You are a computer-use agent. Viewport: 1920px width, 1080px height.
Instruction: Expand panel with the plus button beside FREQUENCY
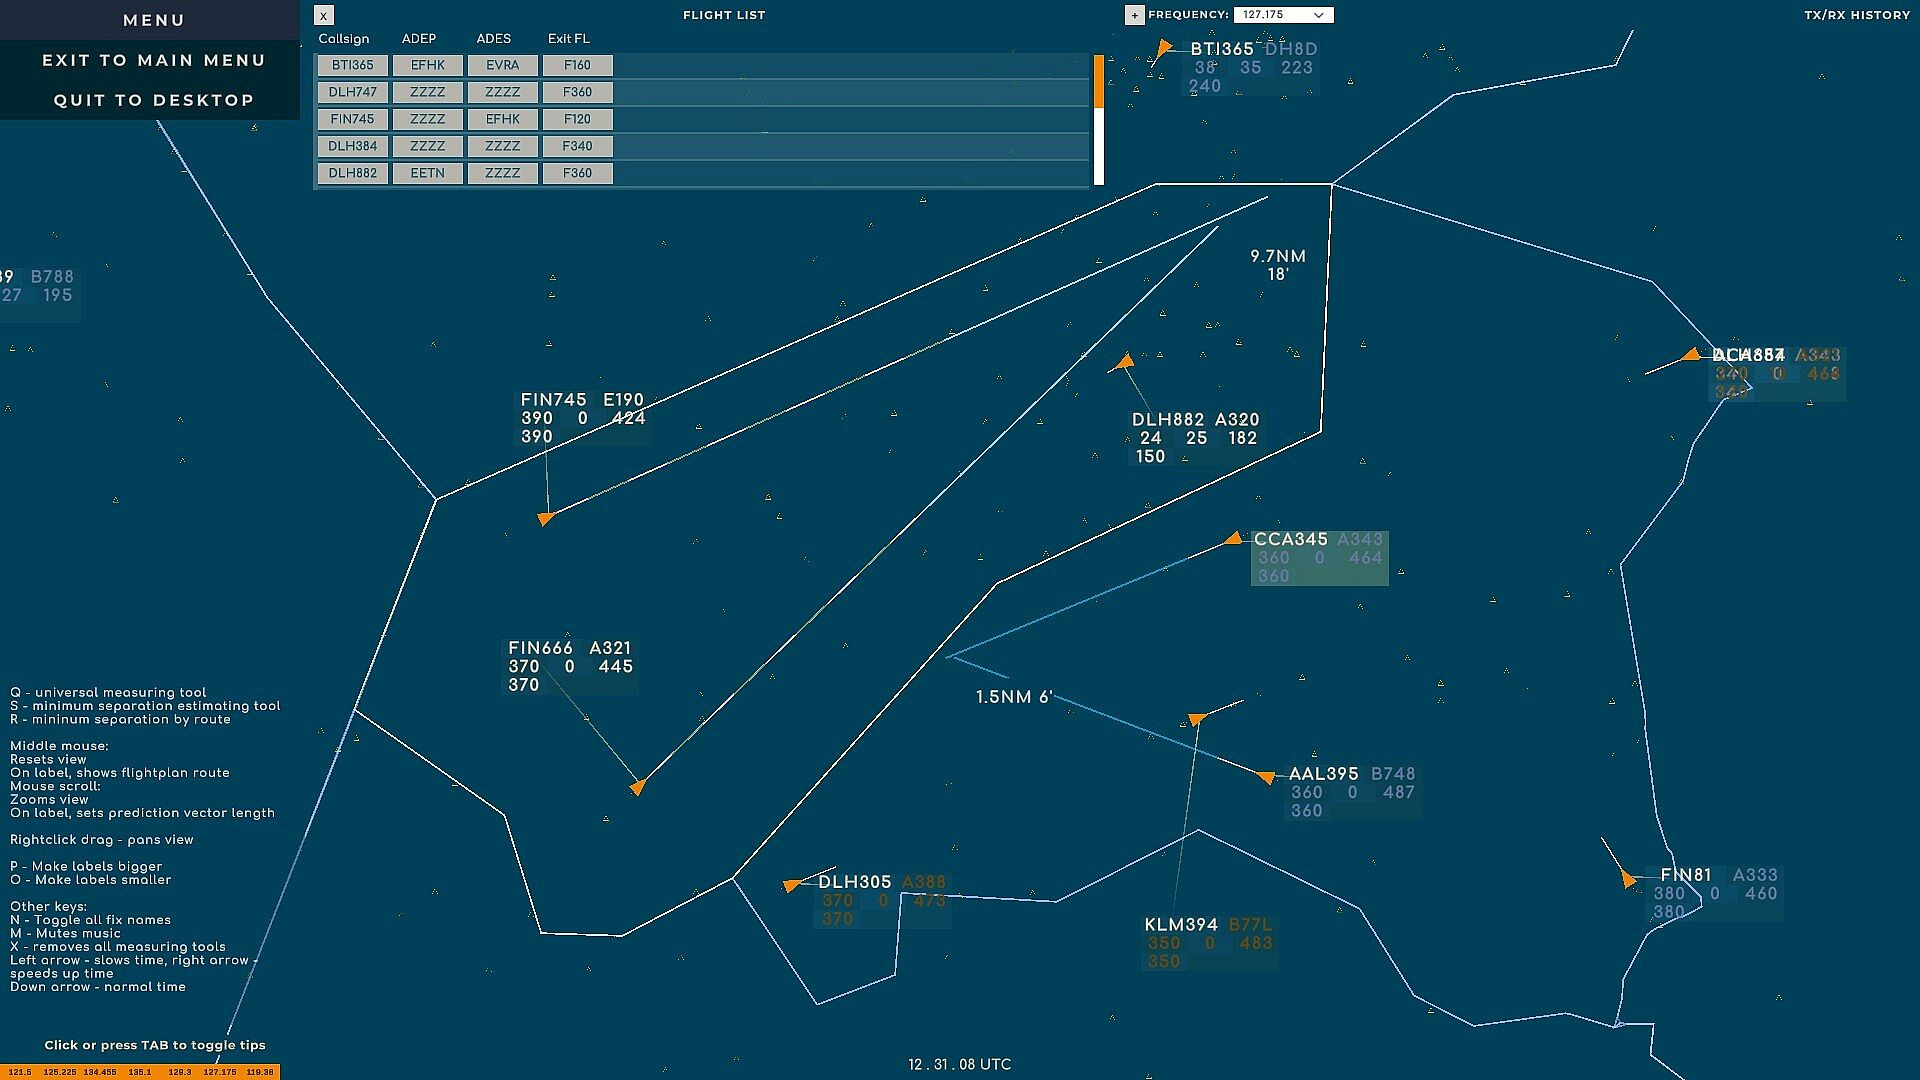1134,15
